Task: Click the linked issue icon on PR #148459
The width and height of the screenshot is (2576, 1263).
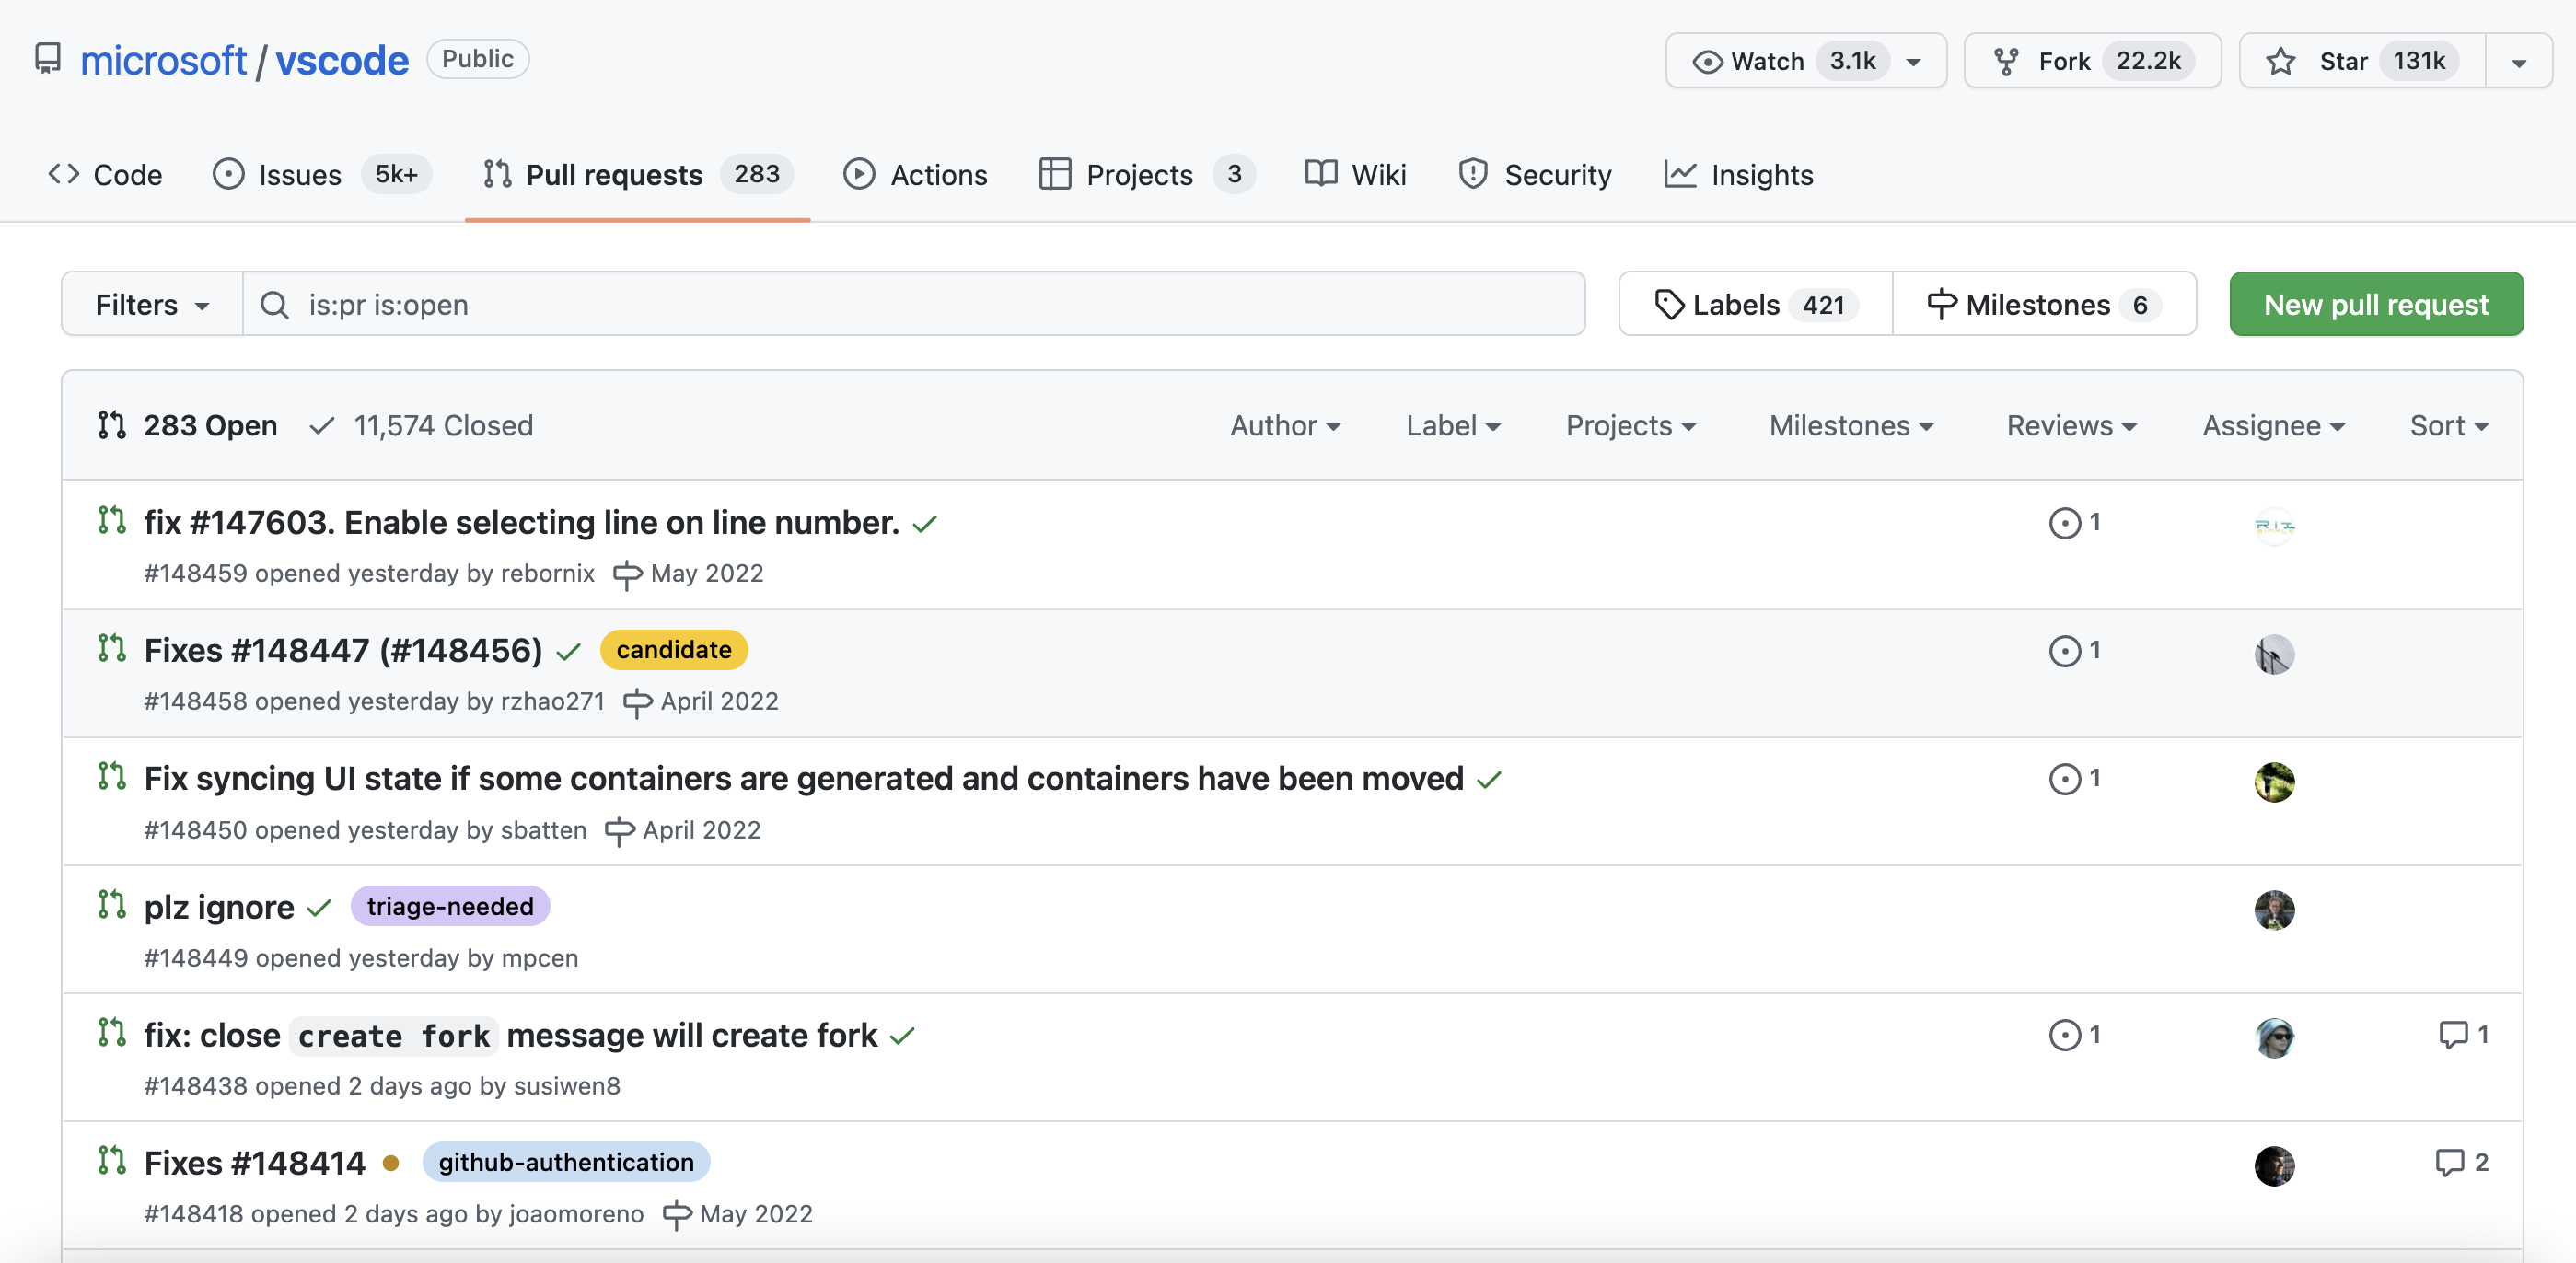Action: pos(2064,523)
